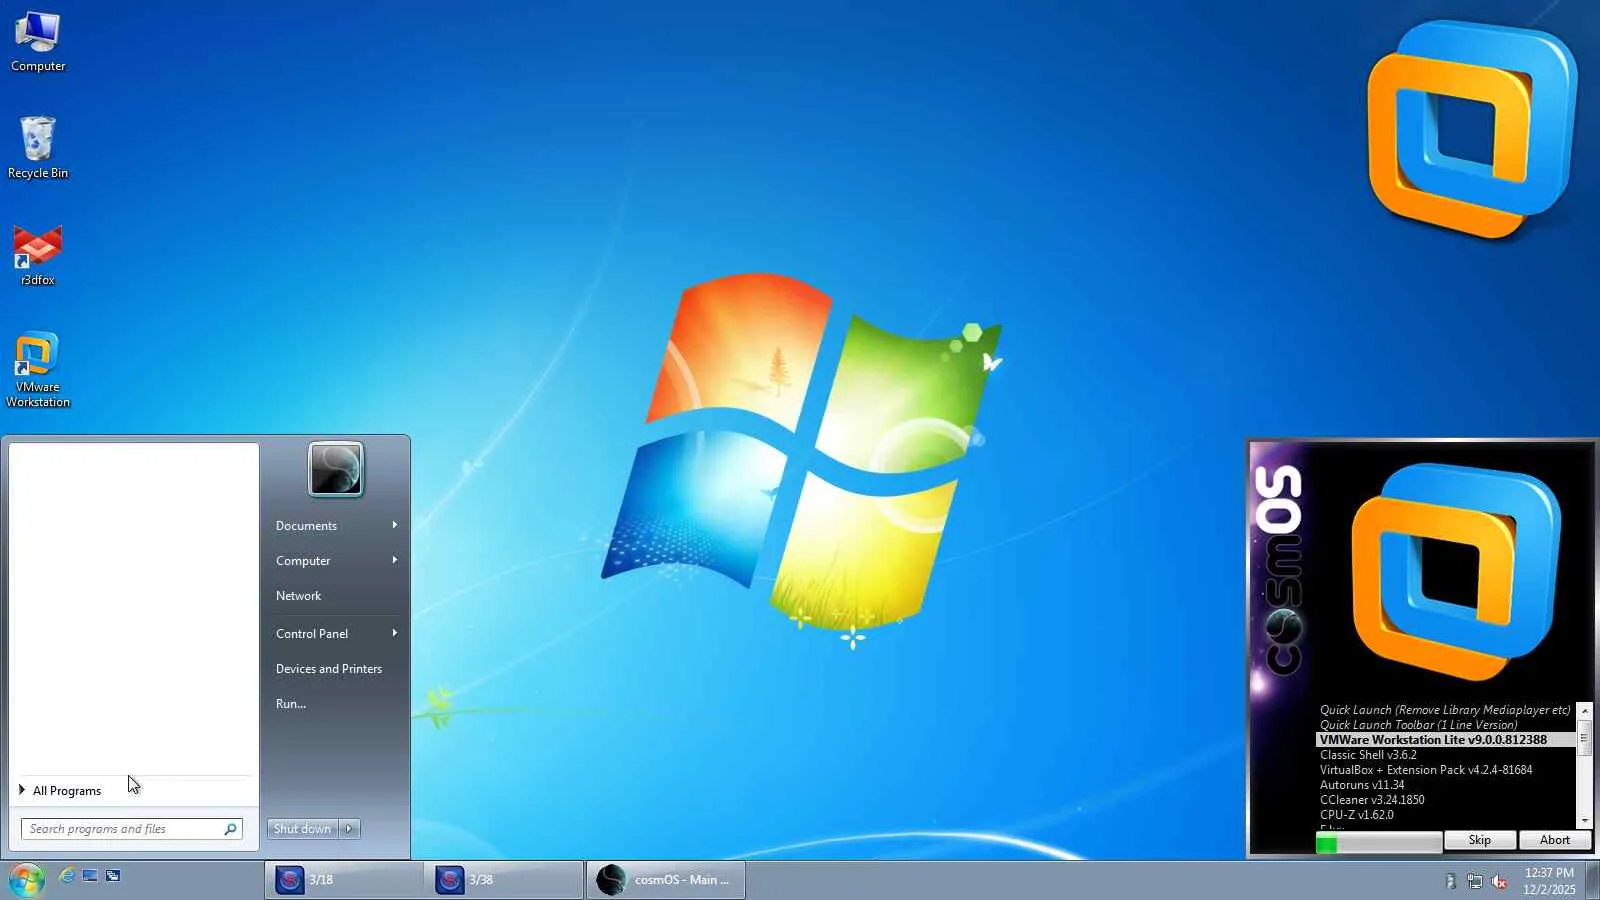Click the search magnifier icon in Start menu
The width and height of the screenshot is (1600, 900).
pos(230,829)
